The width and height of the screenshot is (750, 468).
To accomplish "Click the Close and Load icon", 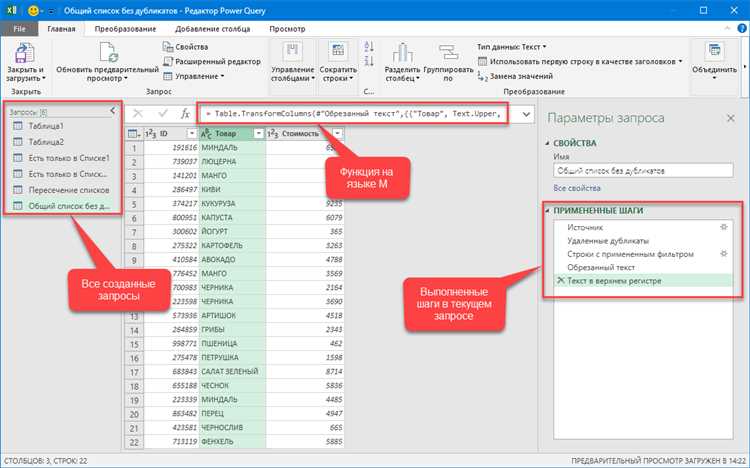I will tap(24, 53).
